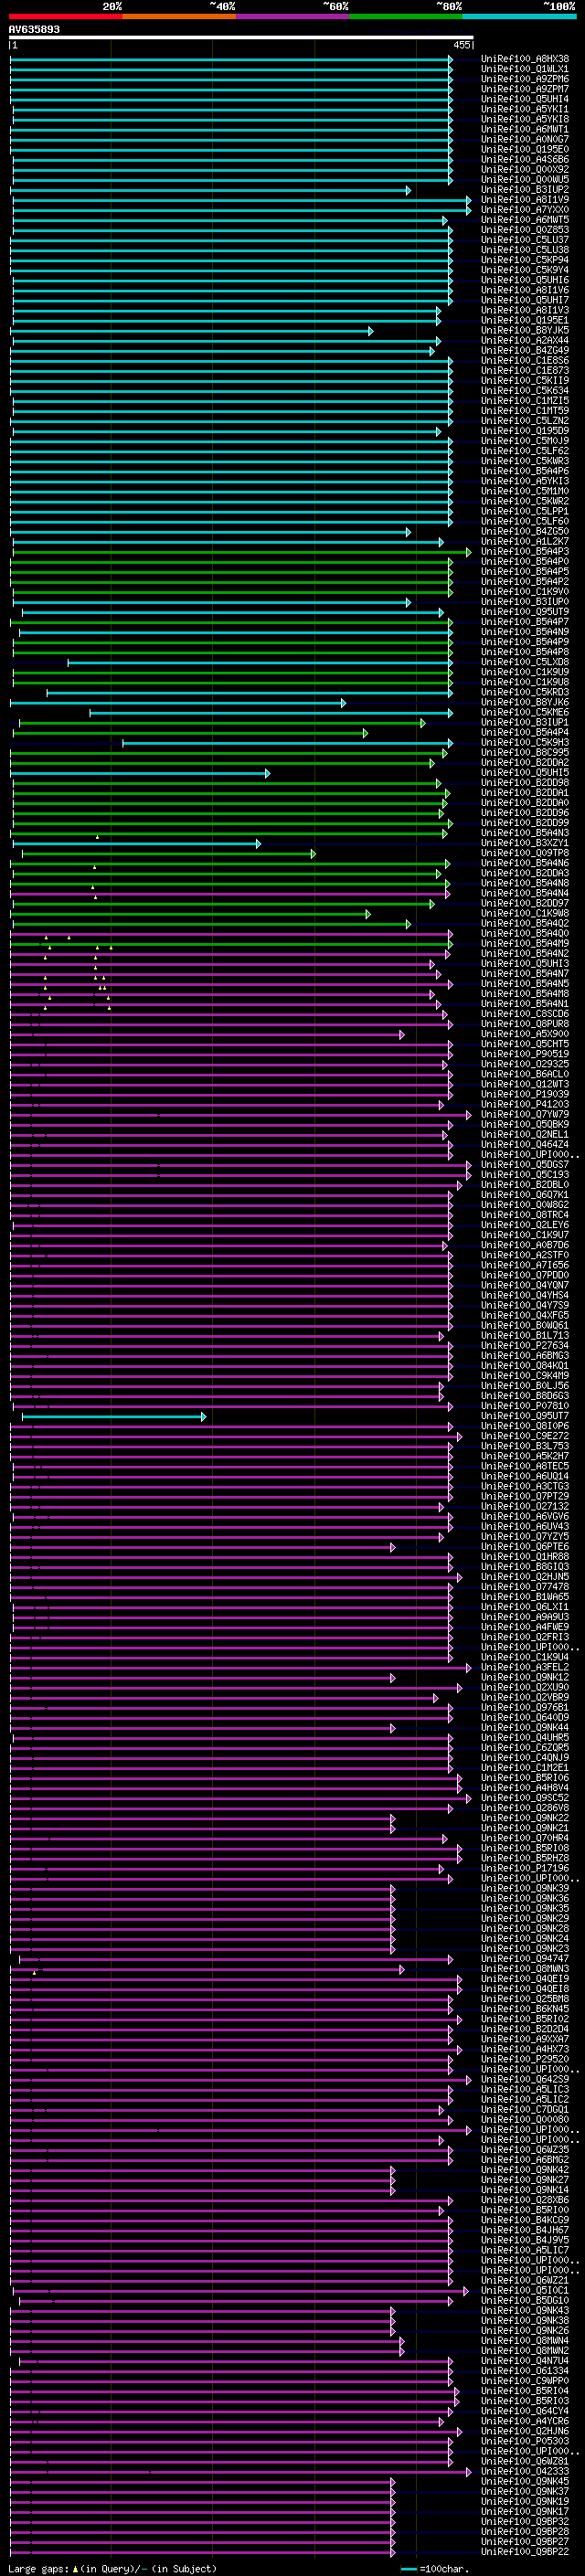Click the green ~80% legend segment
This screenshot has height=2576, width=585.
pos(406,16)
